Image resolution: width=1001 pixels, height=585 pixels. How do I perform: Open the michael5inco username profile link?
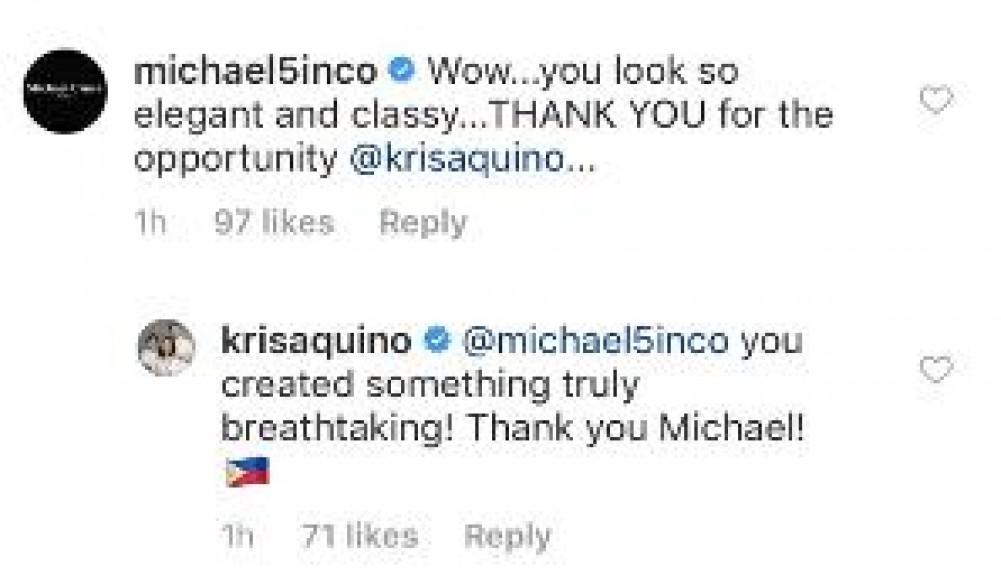coord(255,73)
